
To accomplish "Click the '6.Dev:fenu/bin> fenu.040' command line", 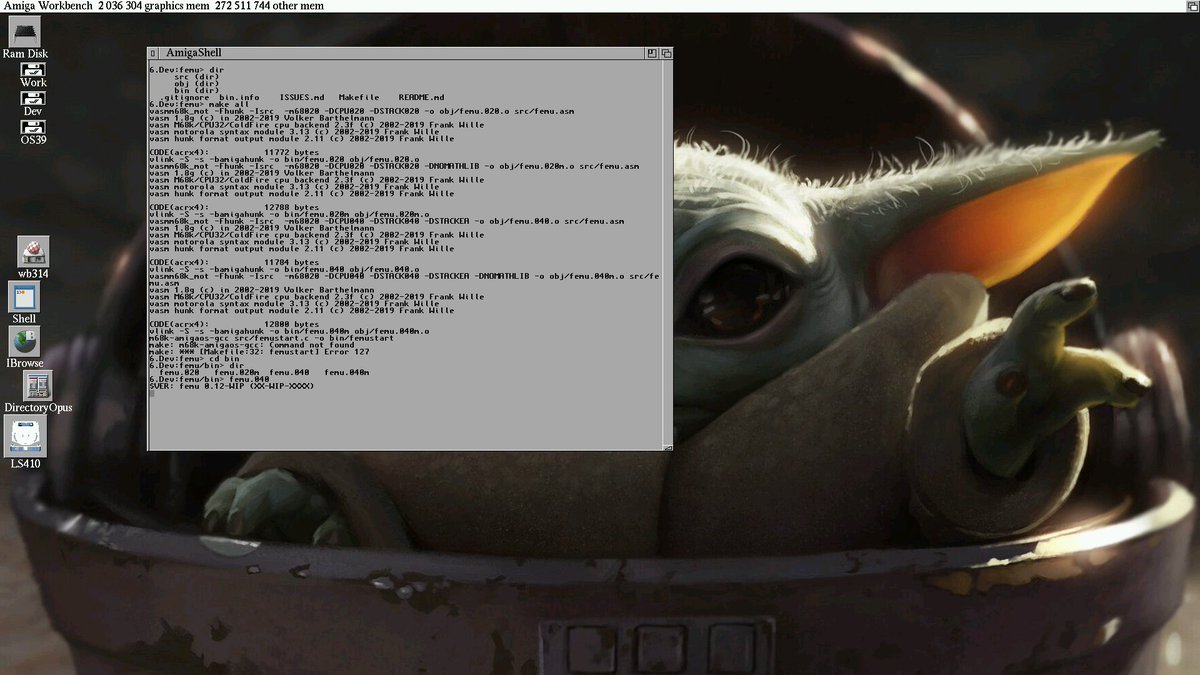I will [x=209, y=380].
